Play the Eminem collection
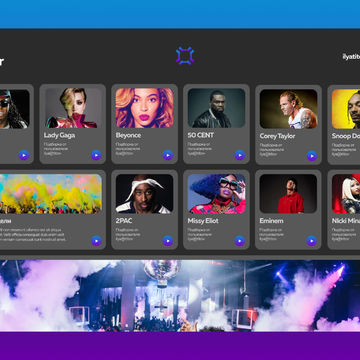 pos(311,241)
